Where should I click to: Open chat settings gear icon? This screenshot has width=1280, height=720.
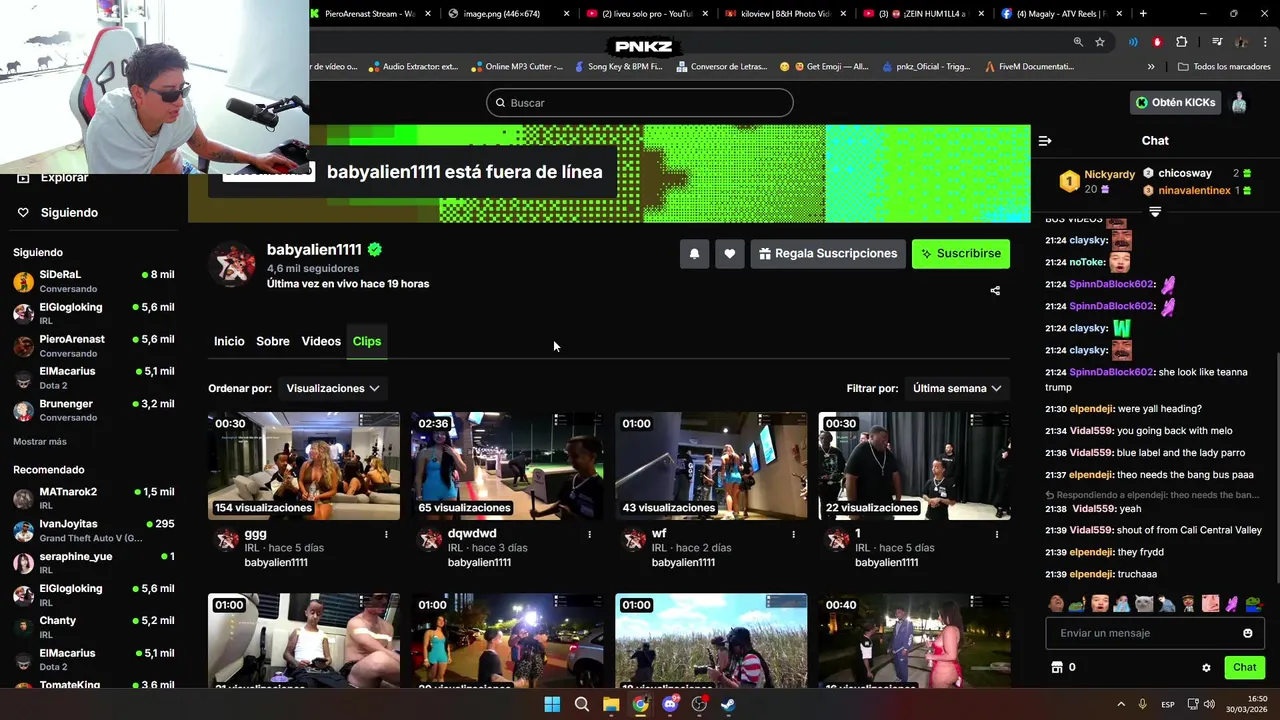1206,668
